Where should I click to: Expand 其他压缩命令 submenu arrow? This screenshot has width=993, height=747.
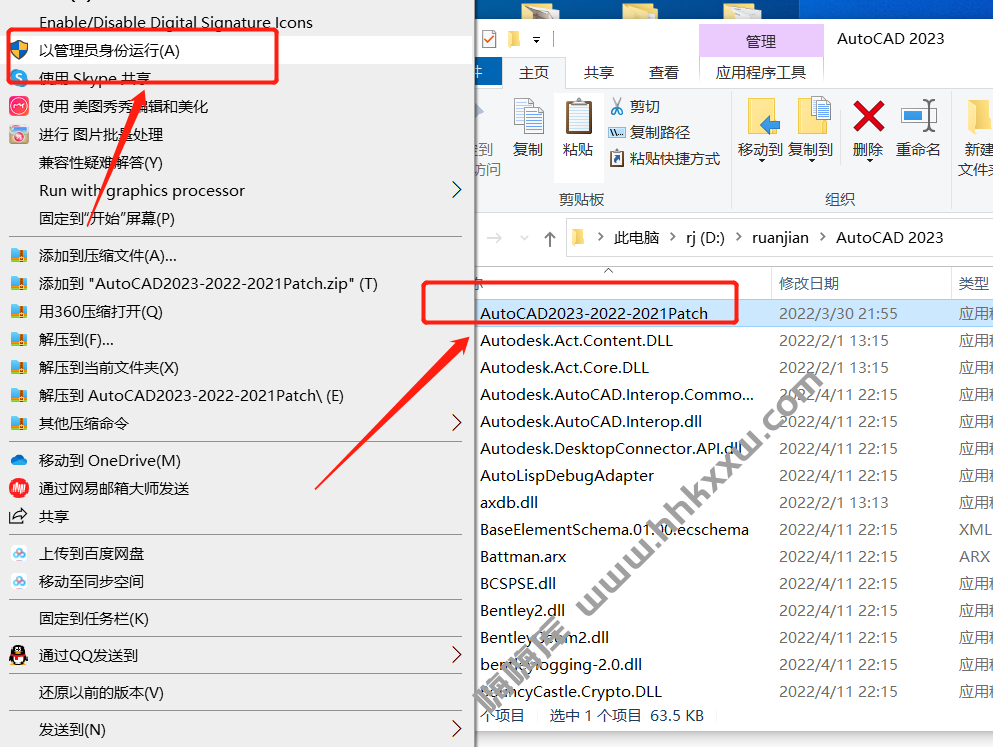coord(456,423)
